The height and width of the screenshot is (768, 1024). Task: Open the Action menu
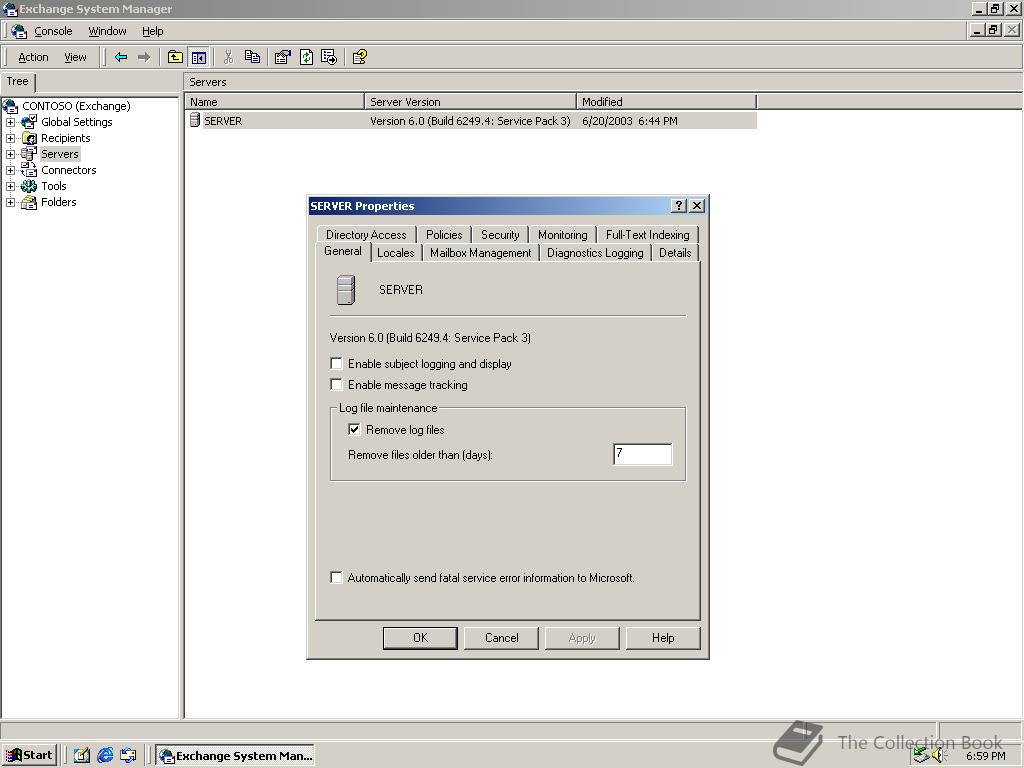[x=33, y=57]
